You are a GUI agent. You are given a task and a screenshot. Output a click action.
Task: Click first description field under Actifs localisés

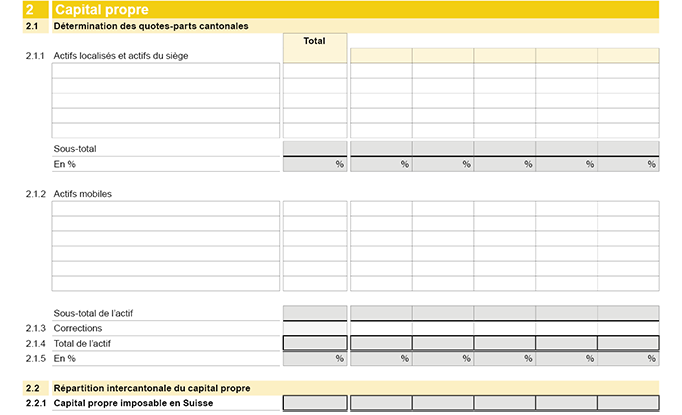[166, 71]
